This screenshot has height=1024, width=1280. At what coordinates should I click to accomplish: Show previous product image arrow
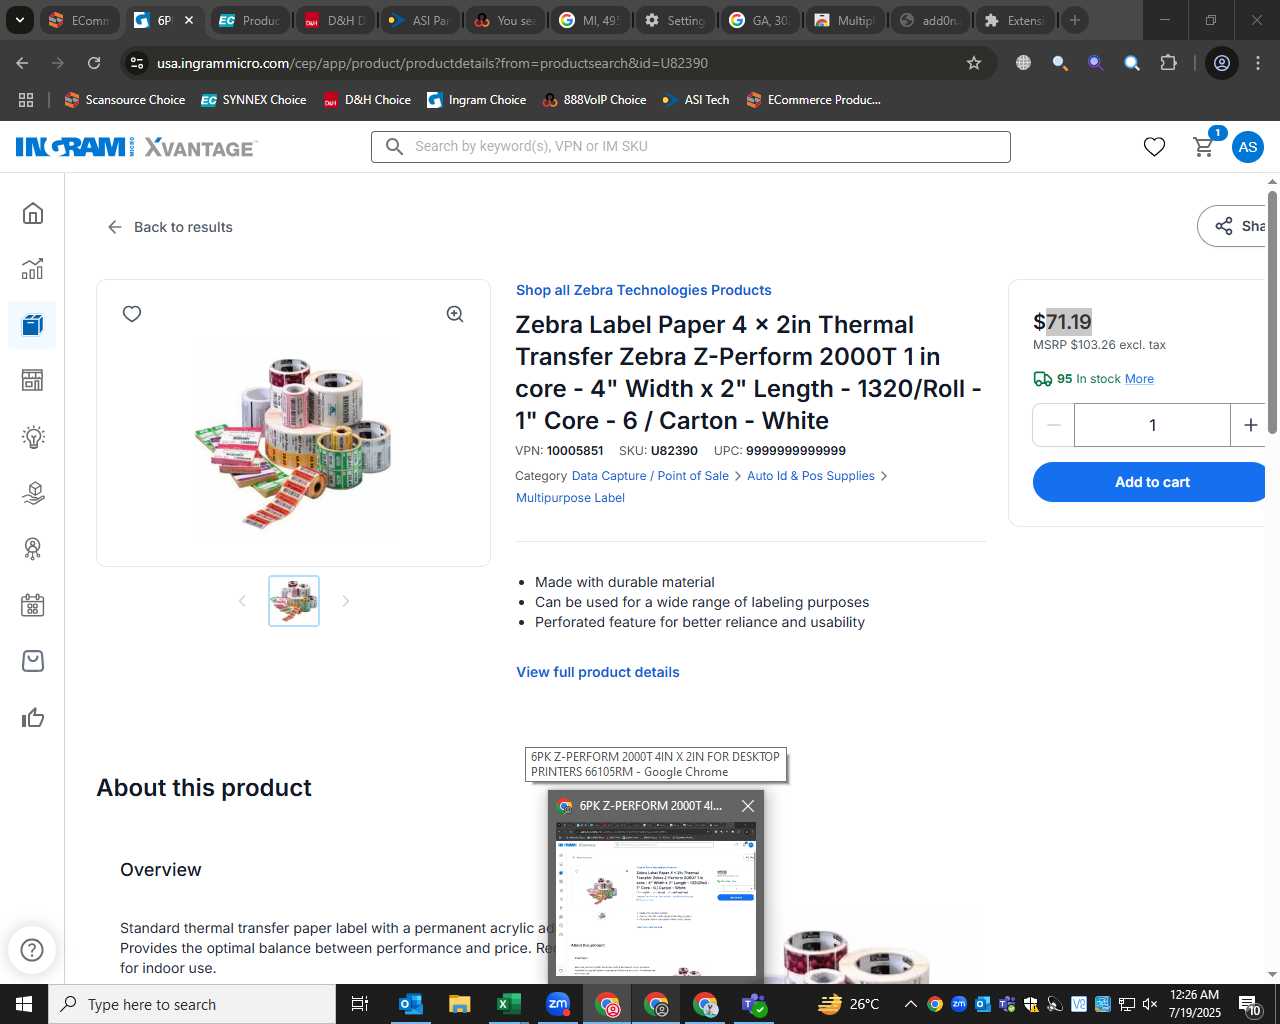242,601
